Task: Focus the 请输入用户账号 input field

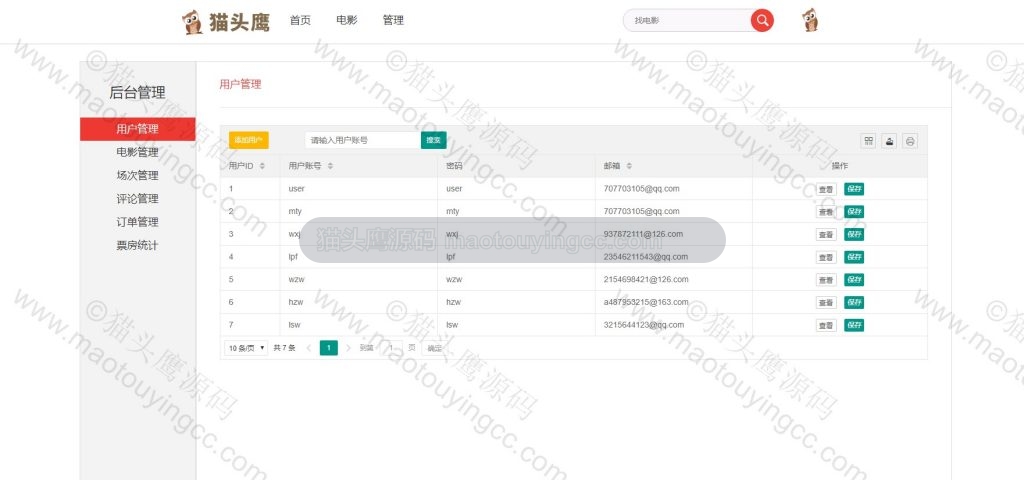Action: pos(362,140)
